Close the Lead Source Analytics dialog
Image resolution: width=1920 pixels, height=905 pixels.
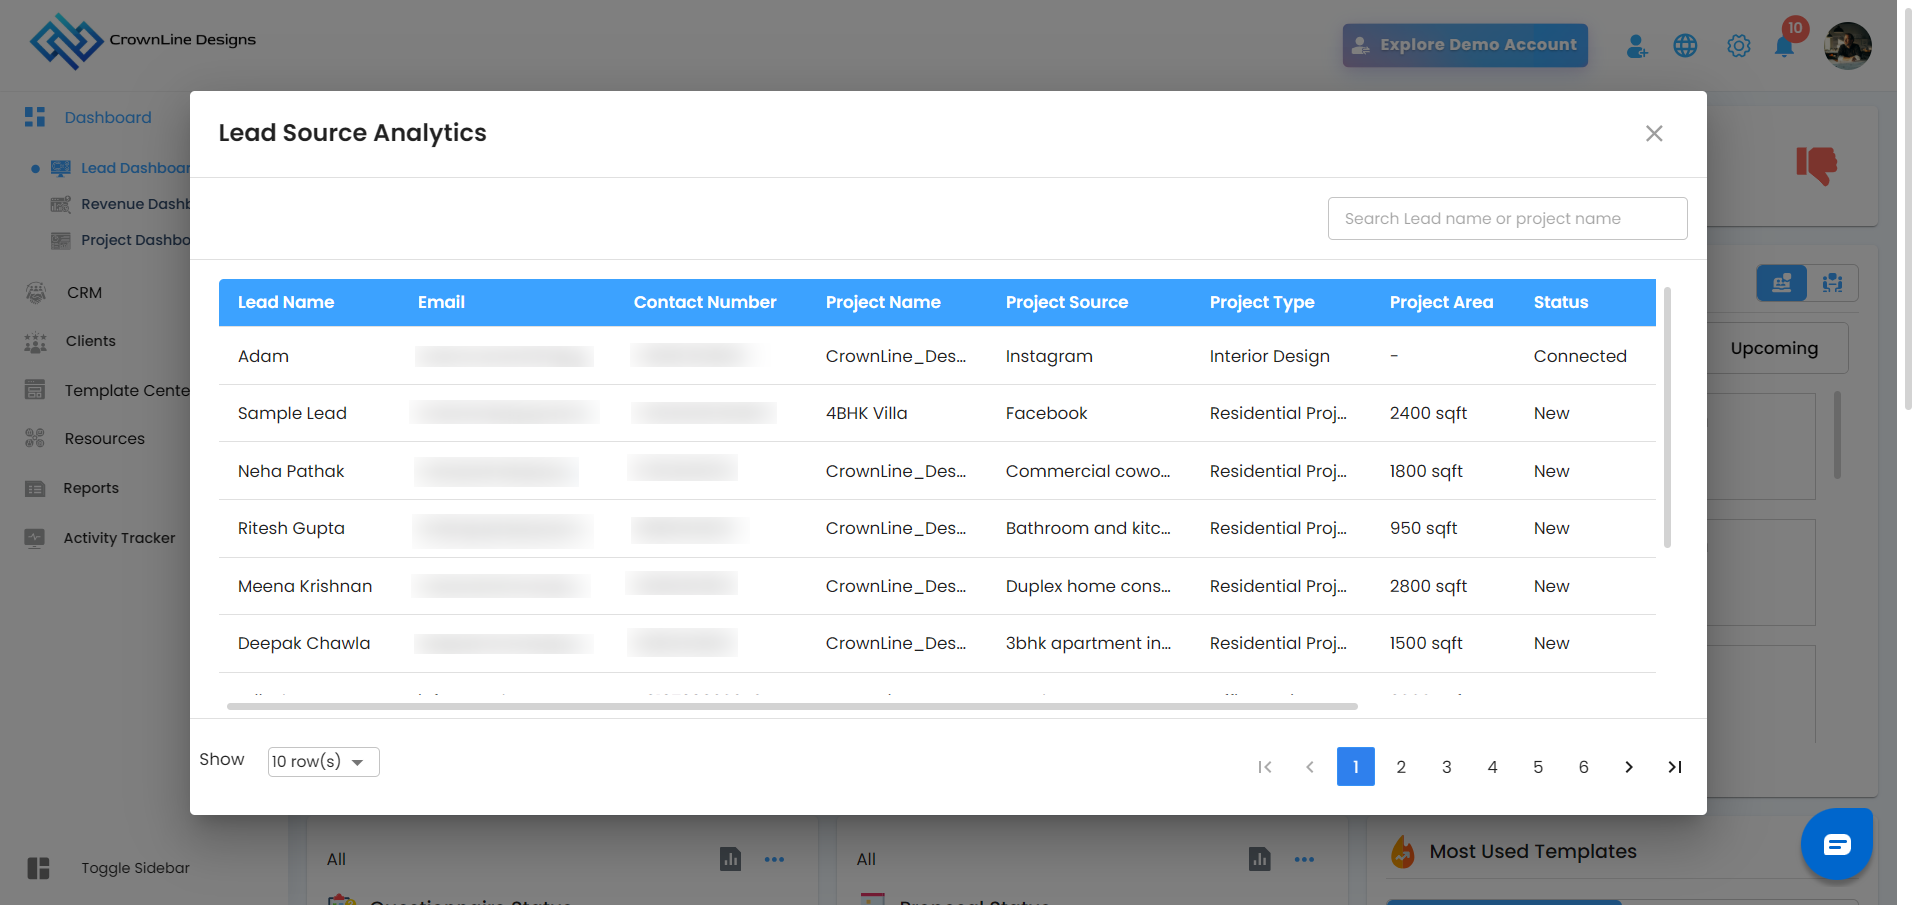(x=1654, y=134)
